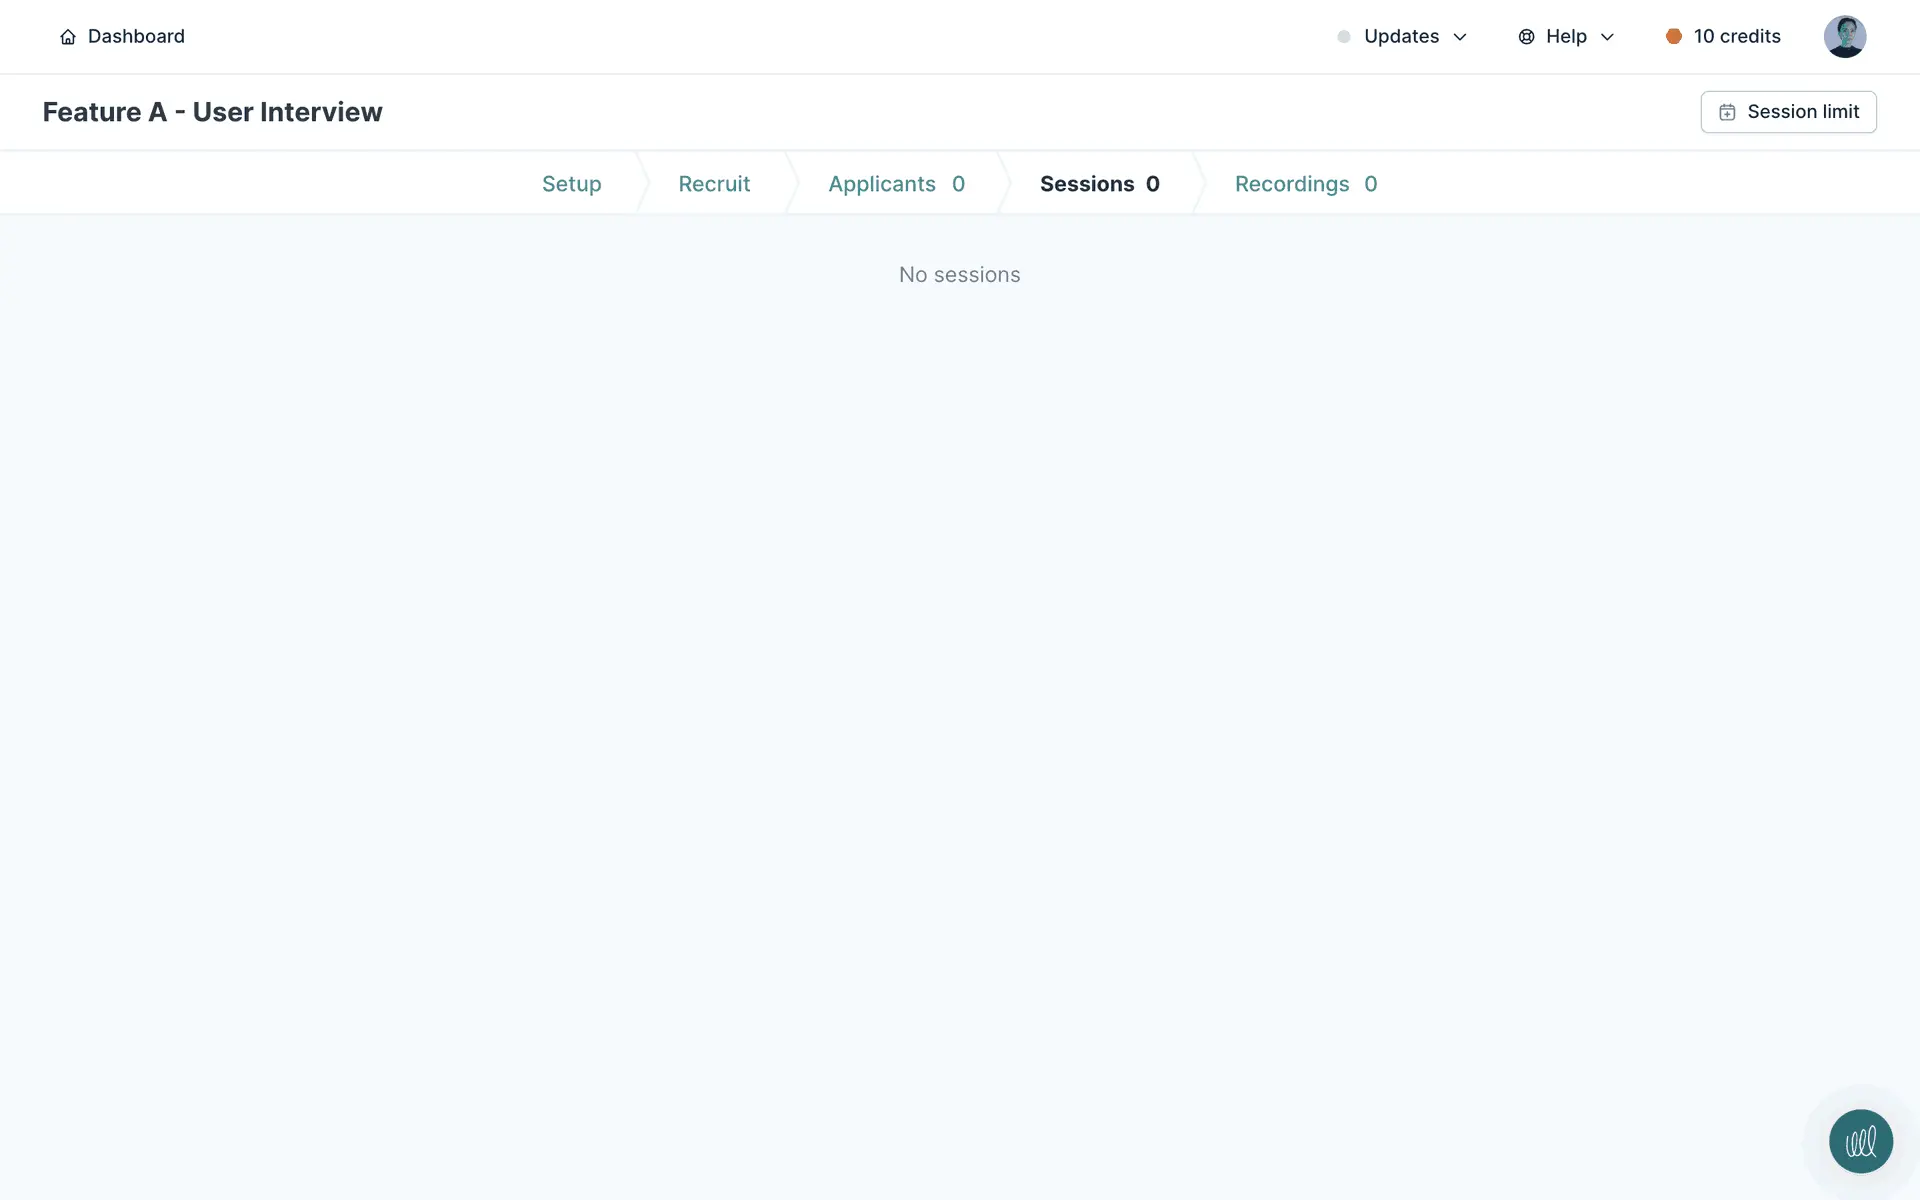Image resolution: width=1920 pixels, height=1200 pixels.
Task: Open the Updates menu label
Action: pos(1401,37)
